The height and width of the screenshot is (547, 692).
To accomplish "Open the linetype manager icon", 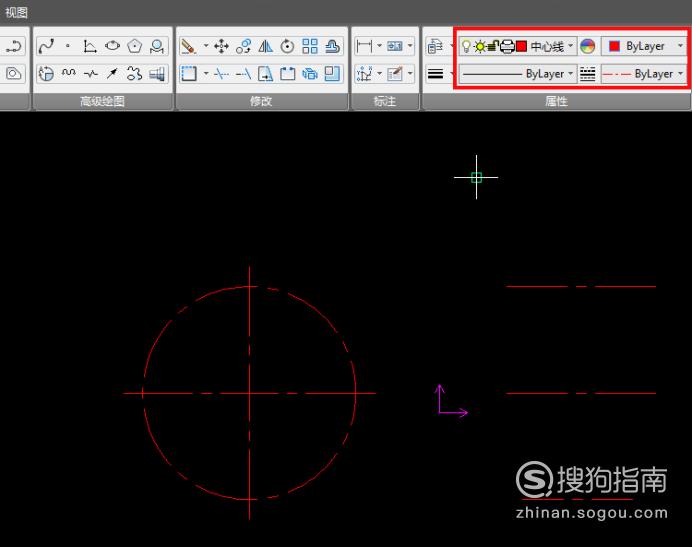I will 587,73.
